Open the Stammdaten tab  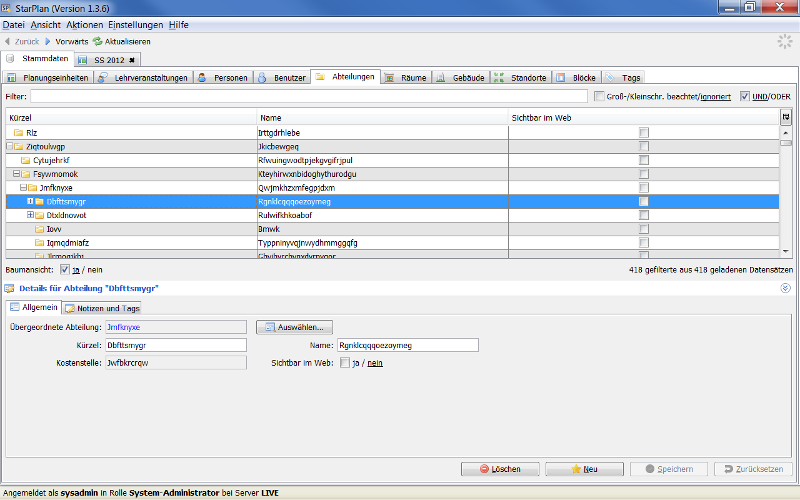pos(38,59)
